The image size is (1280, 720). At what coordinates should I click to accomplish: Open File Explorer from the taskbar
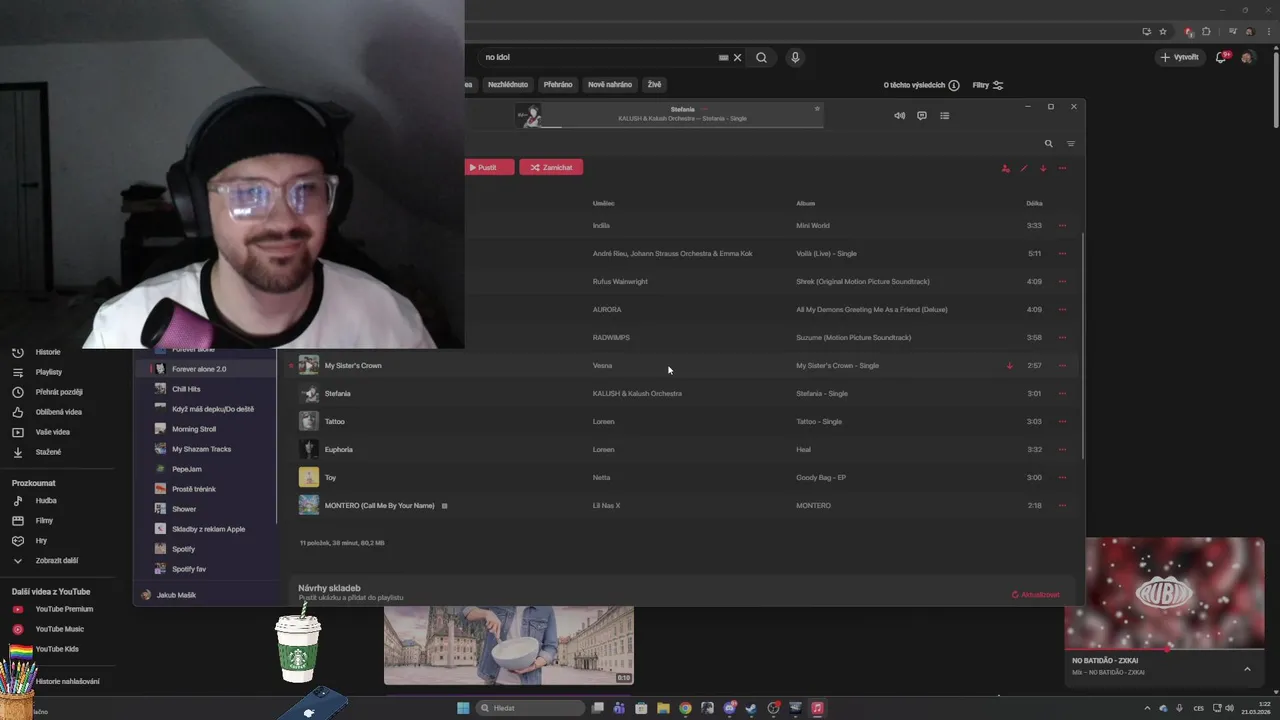663,708
